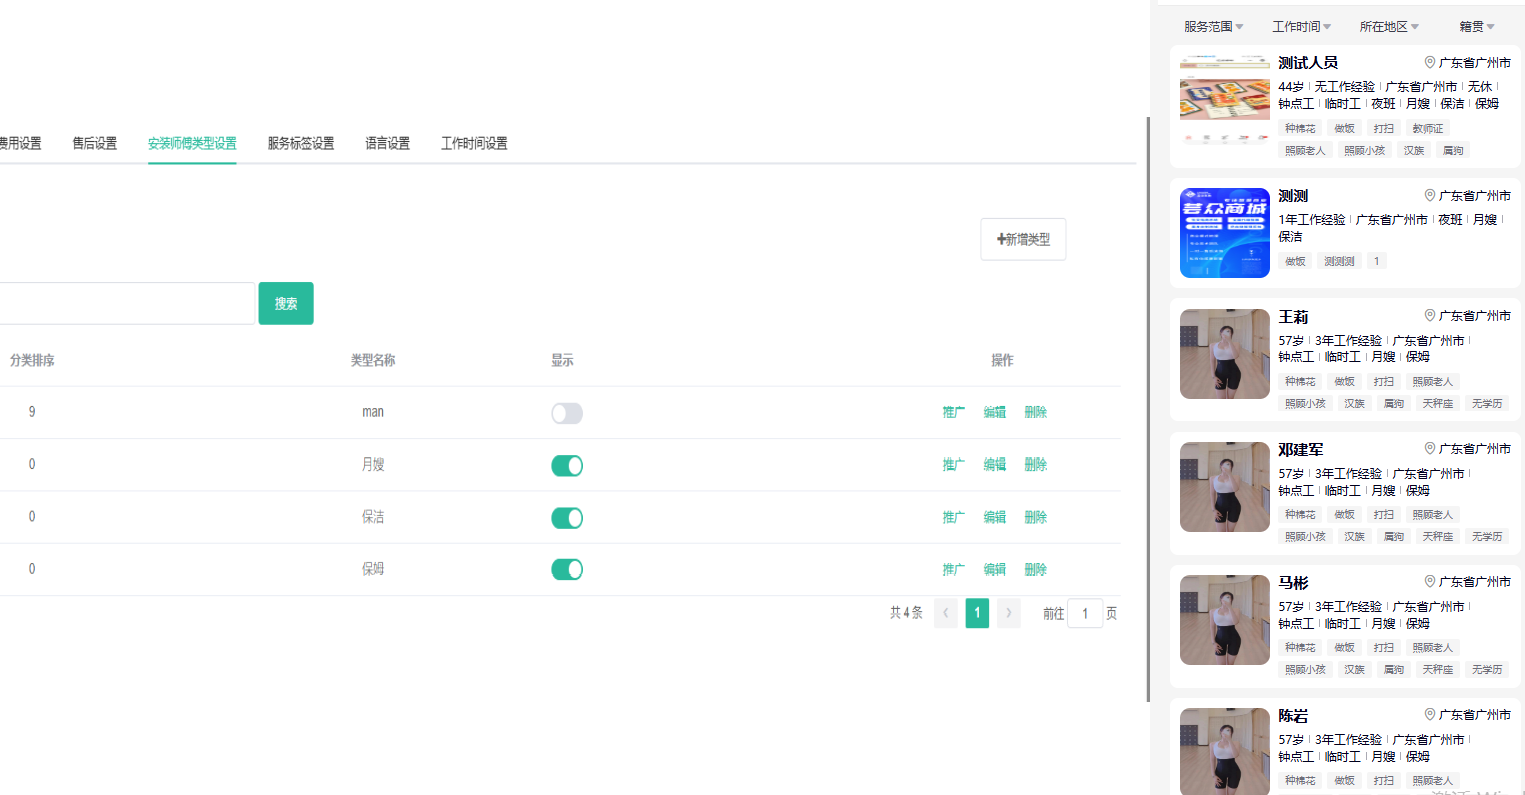Viewport: 1525px width, 795px height.
Task: Go to next page with right arrow
Action: point(1008,613)
